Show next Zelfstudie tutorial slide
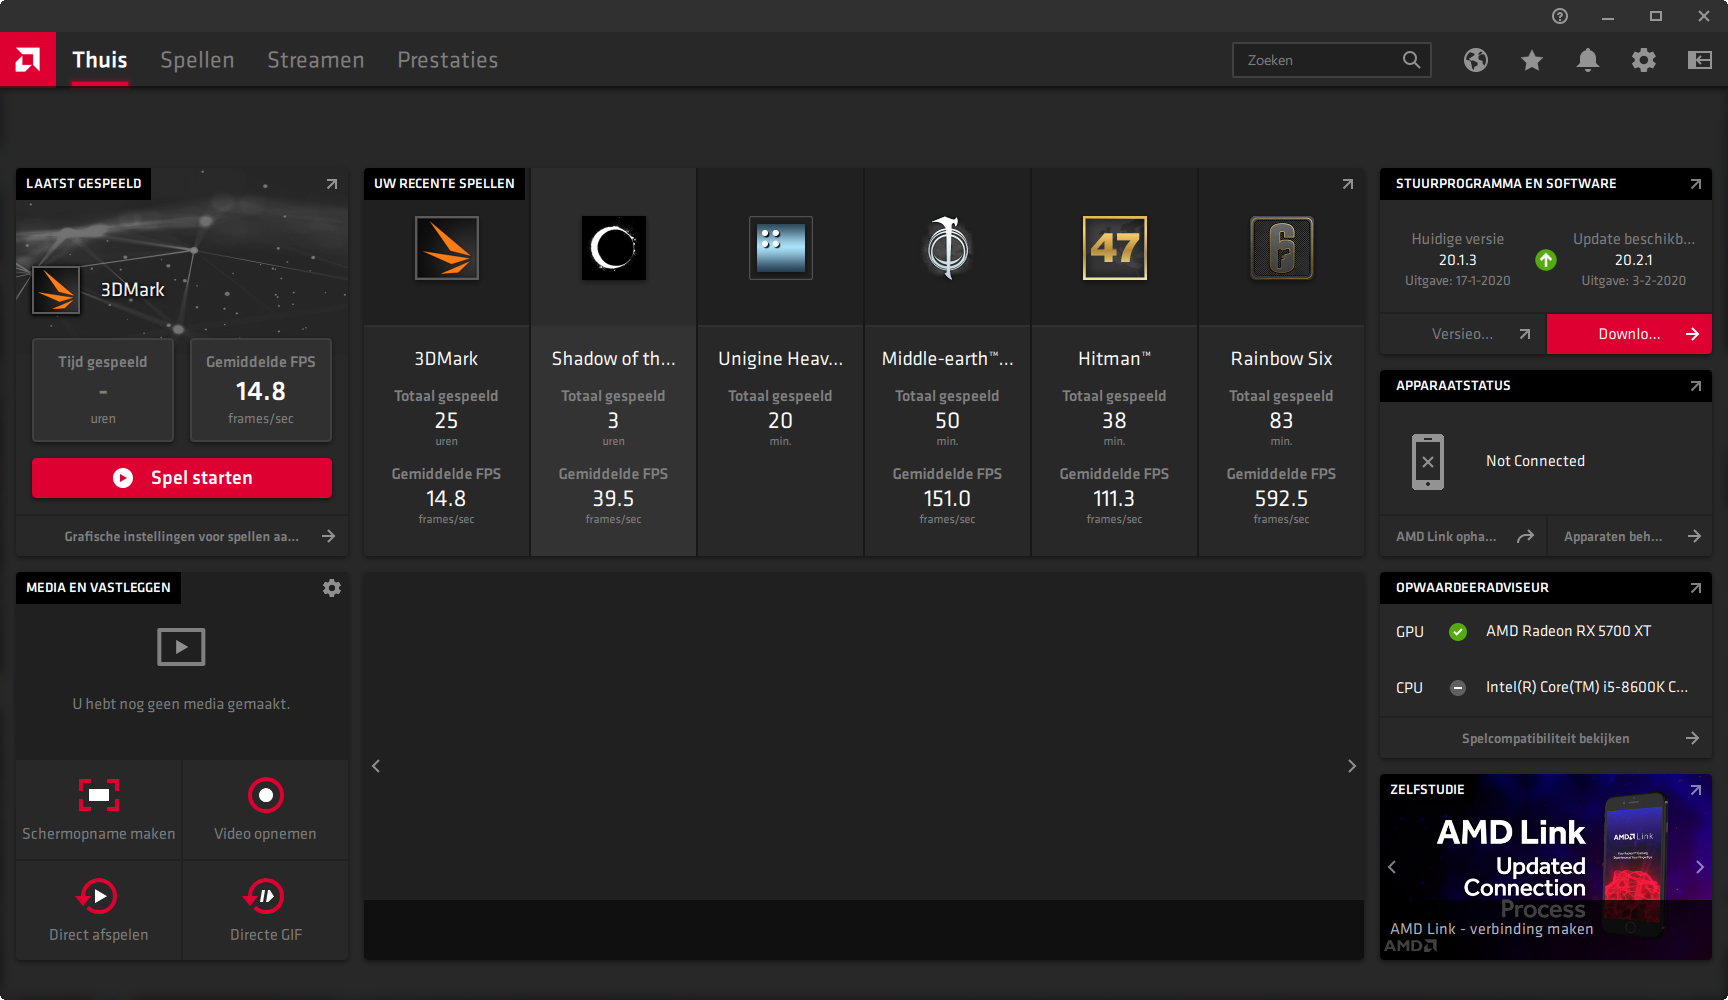Screen dimensions: 1728x1000 point(1700,867)
